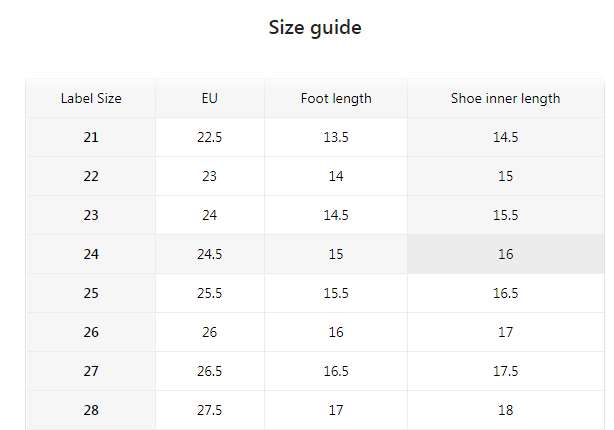The image size is (614, 430).
Task: Click EU size 24.5 cell
Action: tap(209, 254)
